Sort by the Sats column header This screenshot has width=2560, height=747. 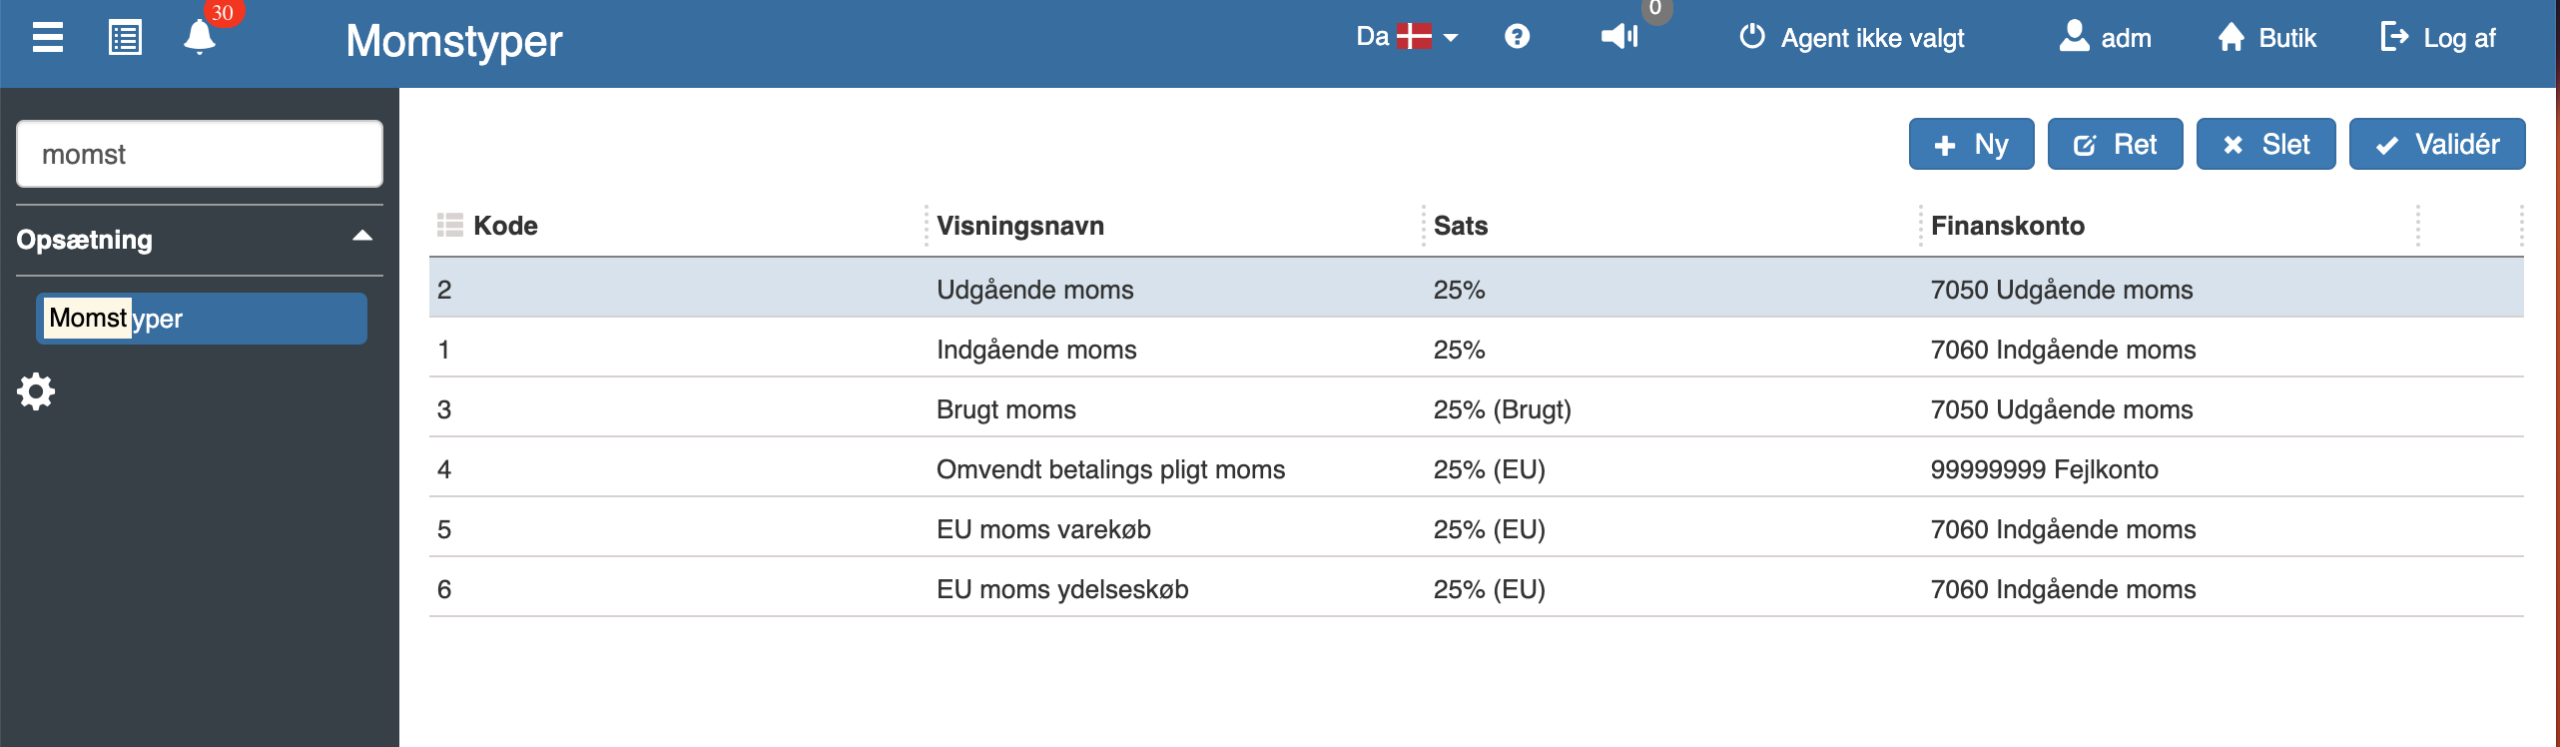pos(1460,226)
